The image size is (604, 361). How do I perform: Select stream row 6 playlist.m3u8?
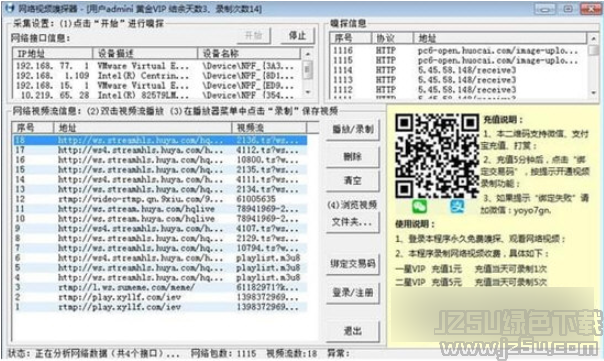click(x=160, y=258)
